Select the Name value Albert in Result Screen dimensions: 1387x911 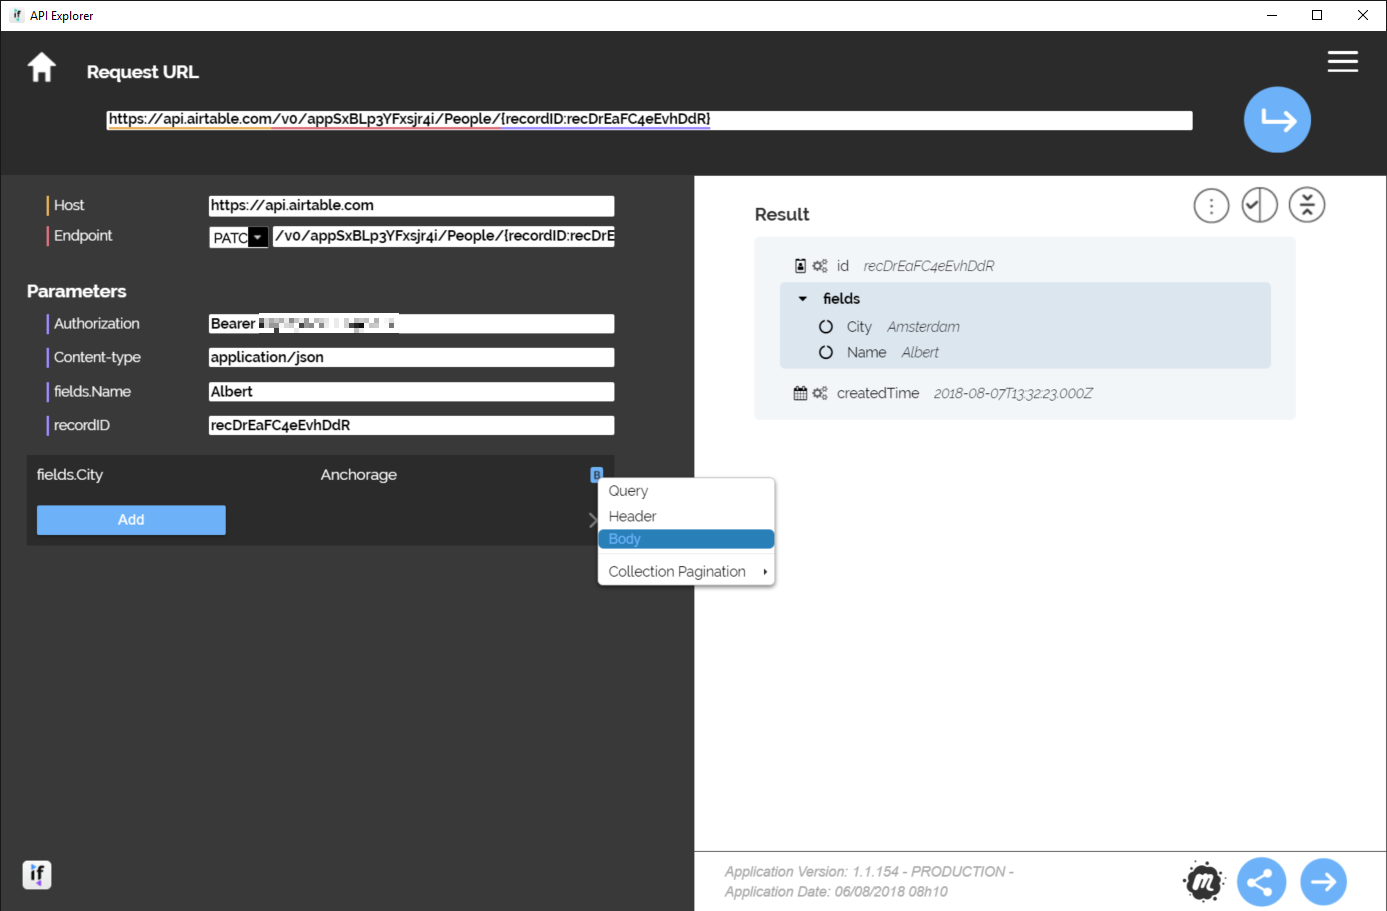[x=920, y=353]
